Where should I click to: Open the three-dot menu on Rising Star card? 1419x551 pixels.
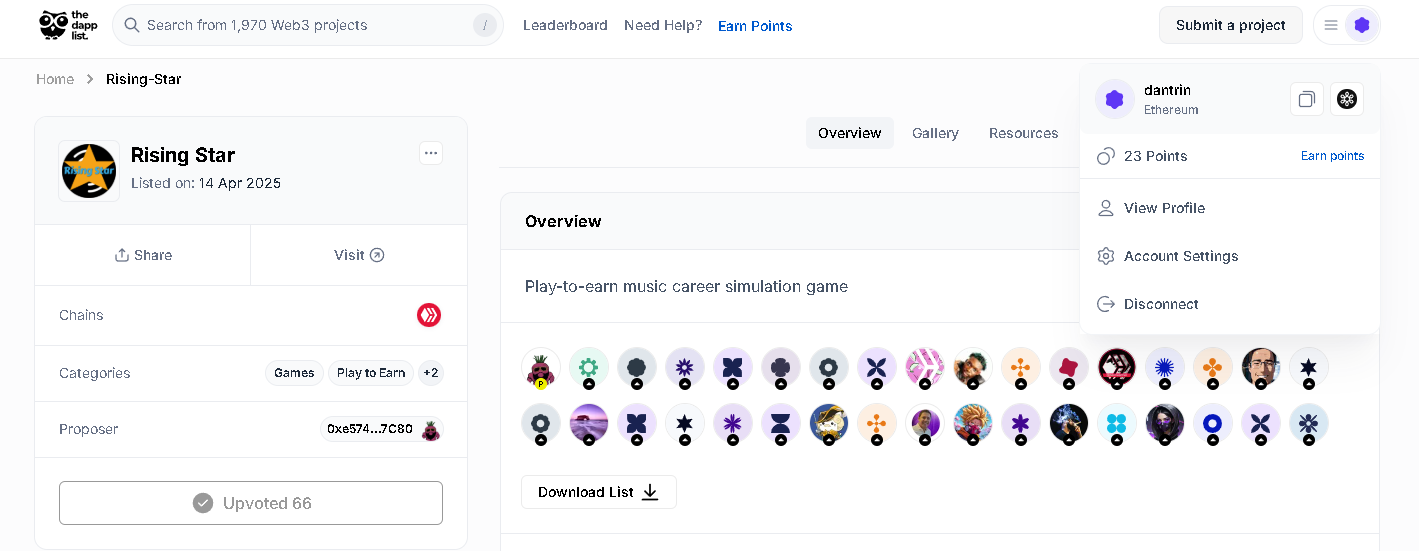pyautogui.click(x=431, y=153)
